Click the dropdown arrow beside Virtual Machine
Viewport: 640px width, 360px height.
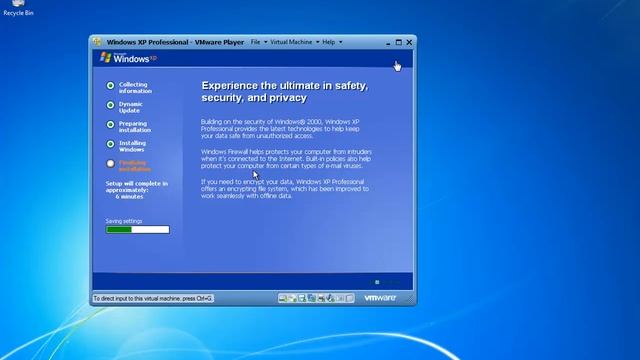318,42
